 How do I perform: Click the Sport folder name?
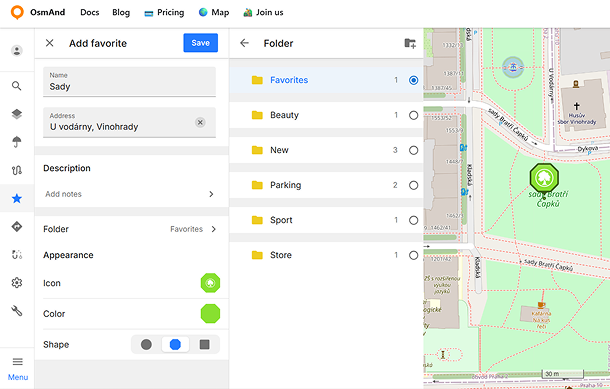point(281,220)
